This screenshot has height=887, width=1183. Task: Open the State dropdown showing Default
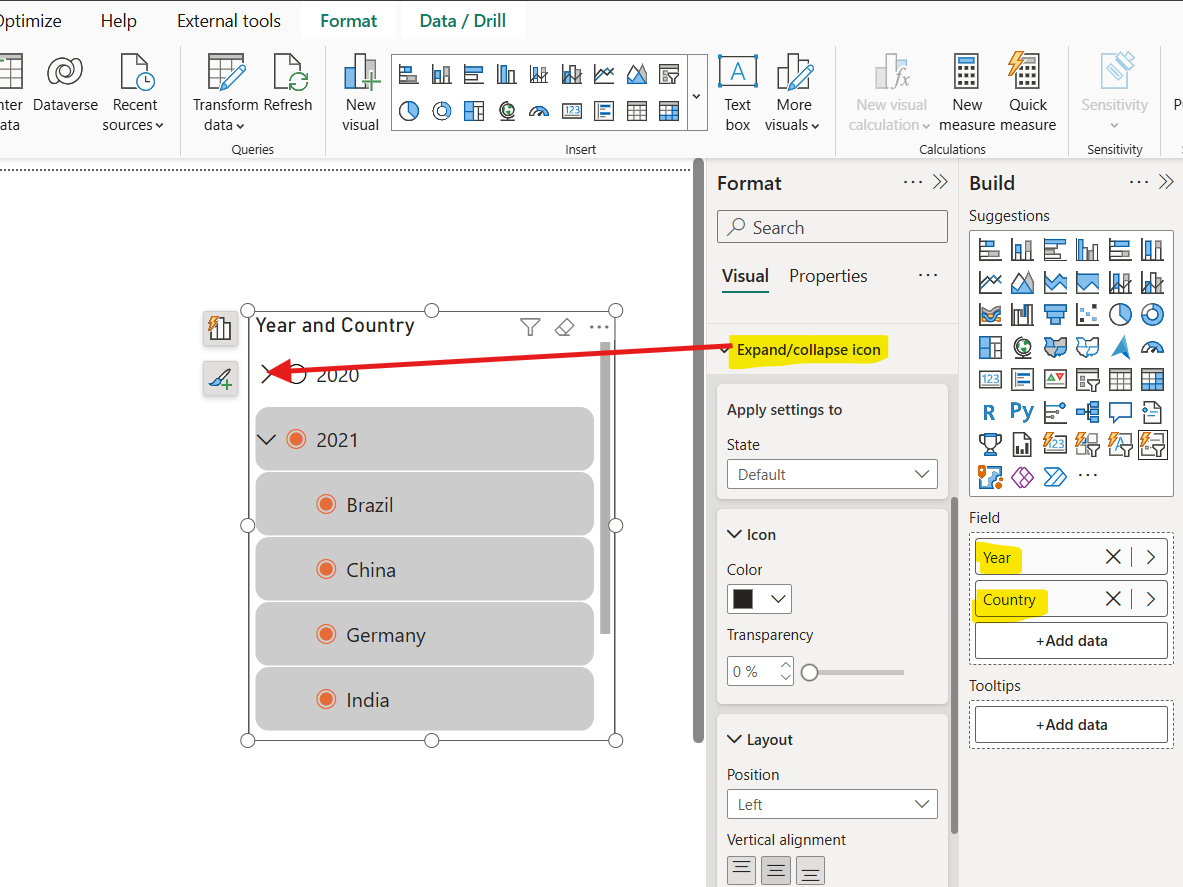coord(832,474)
